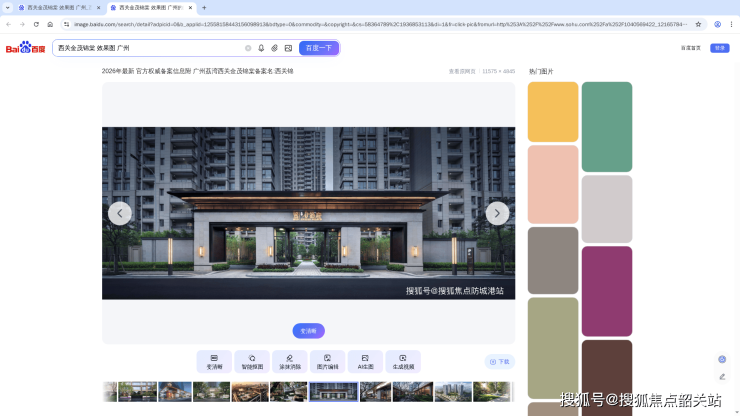Image resolution: width=740 pixels, height=416 pixels.
Task: Bookmark this page with star icon
Action: click(x=698, y=24)
